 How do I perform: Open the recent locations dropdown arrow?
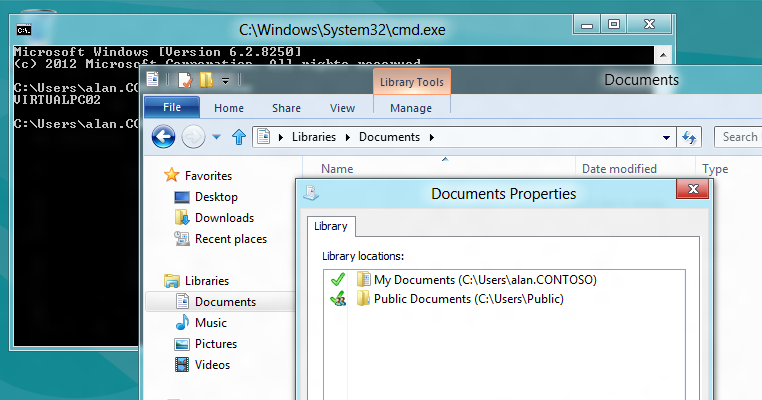point(216,137)
